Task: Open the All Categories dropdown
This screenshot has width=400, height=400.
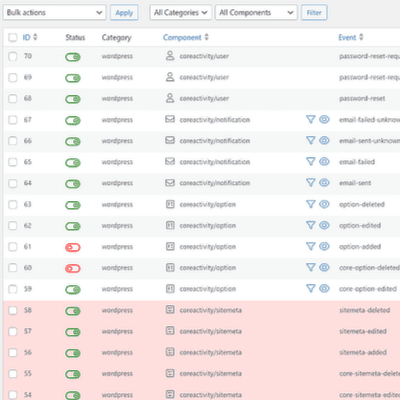Action: point(180,13)
